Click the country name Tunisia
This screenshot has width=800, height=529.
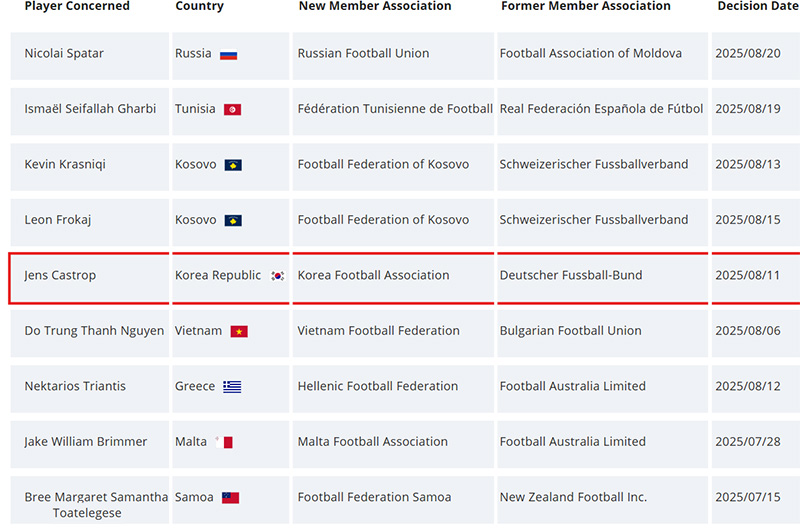(x=195, y=109)
